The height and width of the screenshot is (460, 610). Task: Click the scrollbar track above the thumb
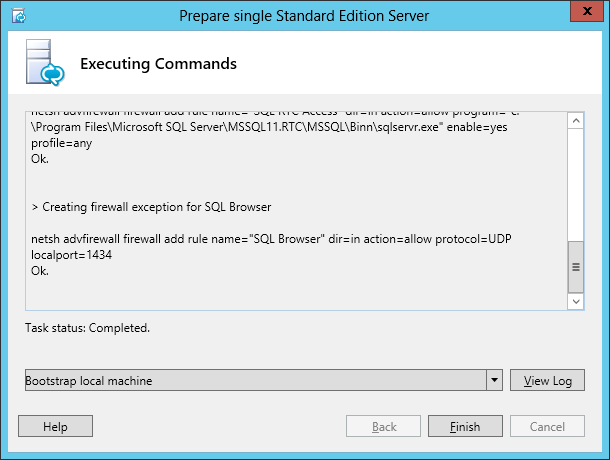pyautogui.click(x=575, y=185)
